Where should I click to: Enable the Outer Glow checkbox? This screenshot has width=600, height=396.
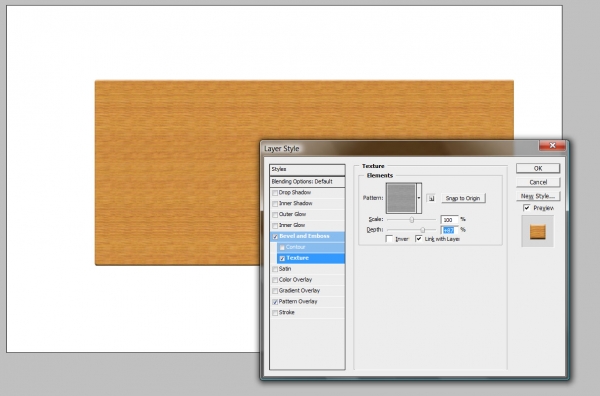[275, 215]
